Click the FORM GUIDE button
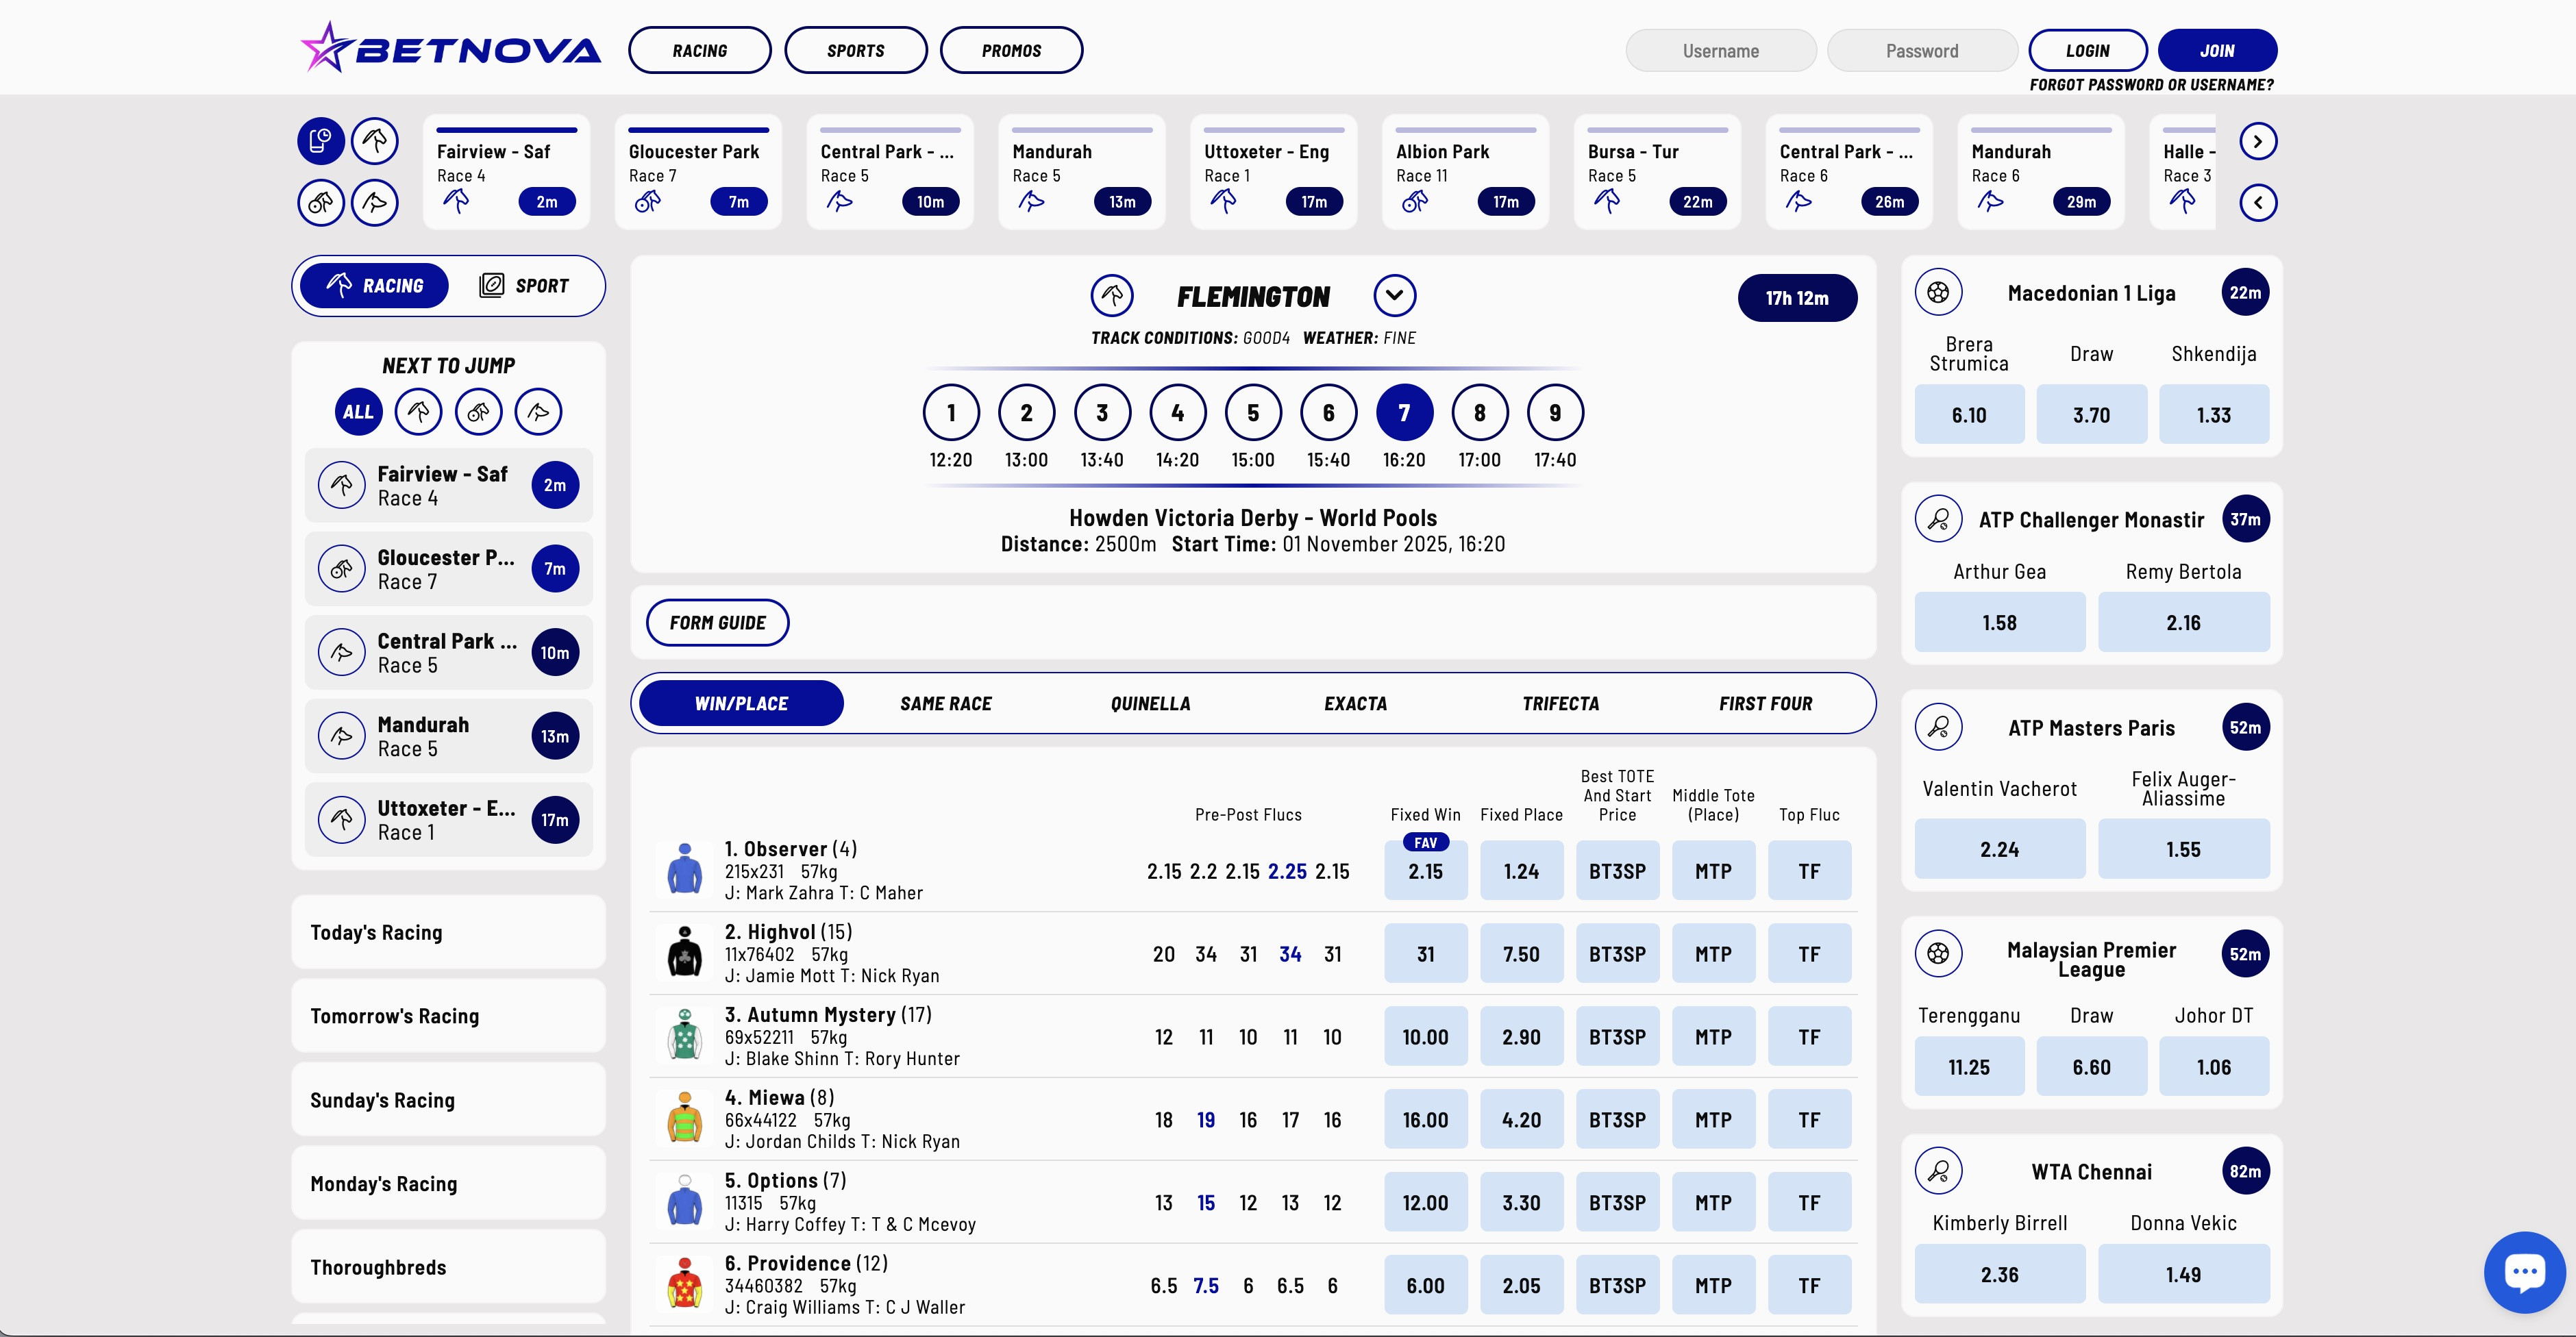Image resolution: width=2576 pixels, height=1337 pixels. (717, 622)
